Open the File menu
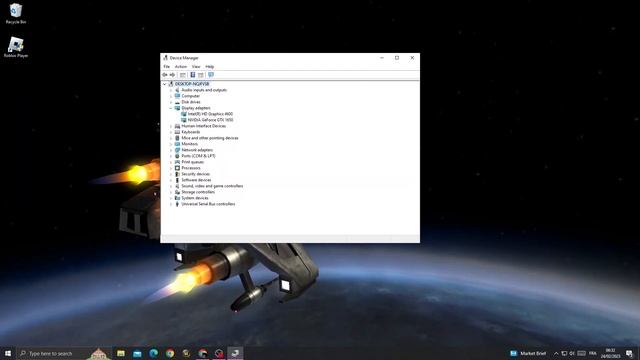The image size is (640, 360). click(167, 67)
